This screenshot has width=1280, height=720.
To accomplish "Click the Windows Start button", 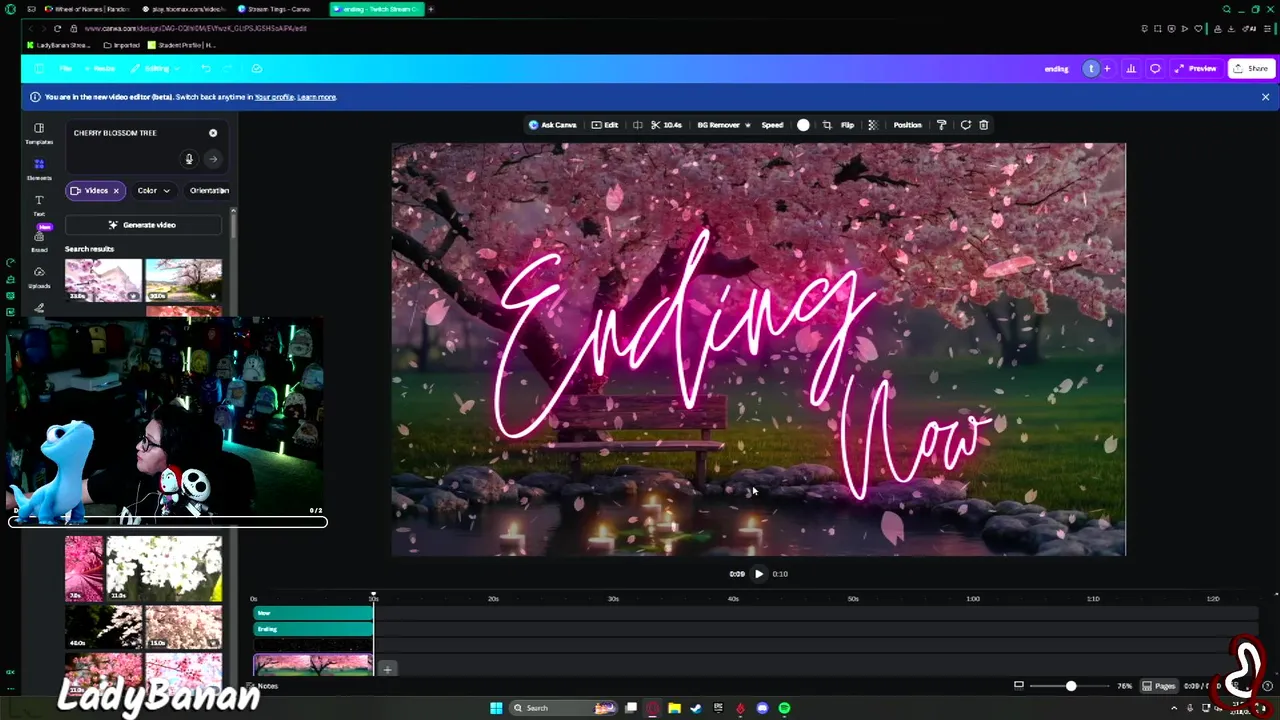I will 496,708.
